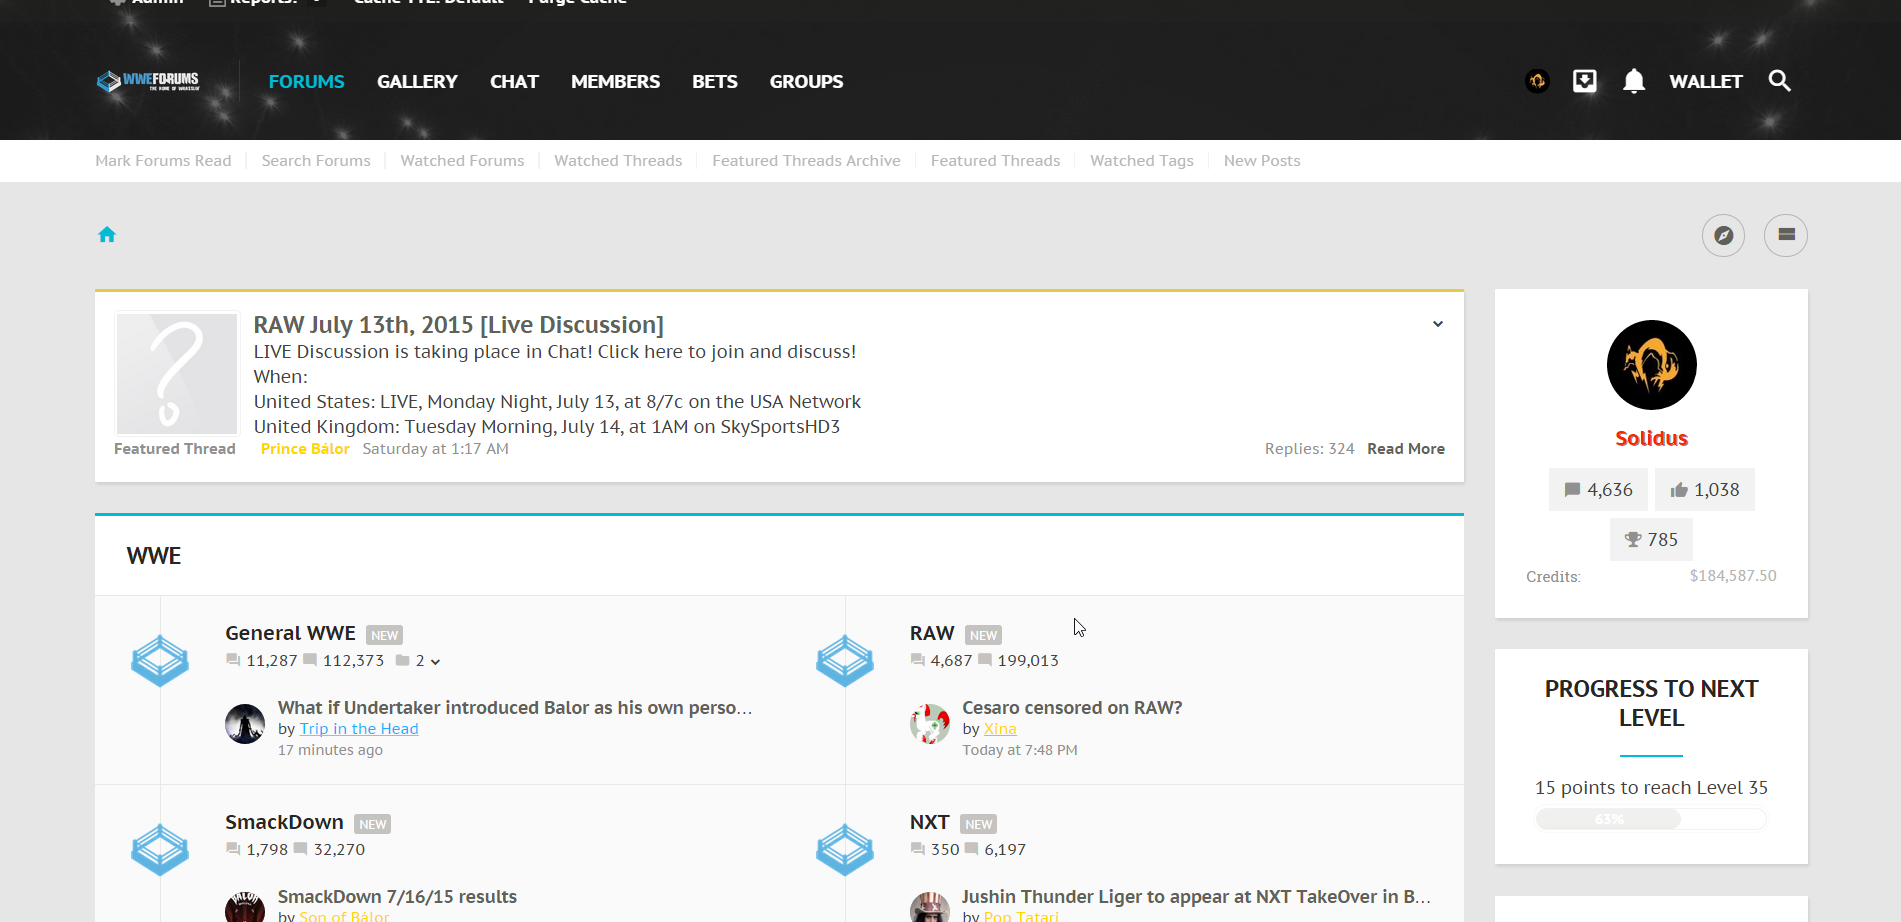The height and width of the screenshot is (922, 1901).
Task: Open the notifications bell
Action: click(x=1633, y=81)
